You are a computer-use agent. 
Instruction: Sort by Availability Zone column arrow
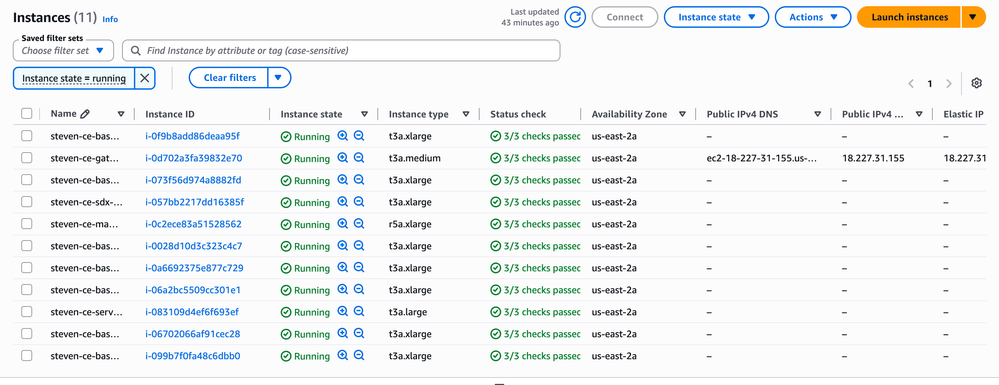coord(682,115)
